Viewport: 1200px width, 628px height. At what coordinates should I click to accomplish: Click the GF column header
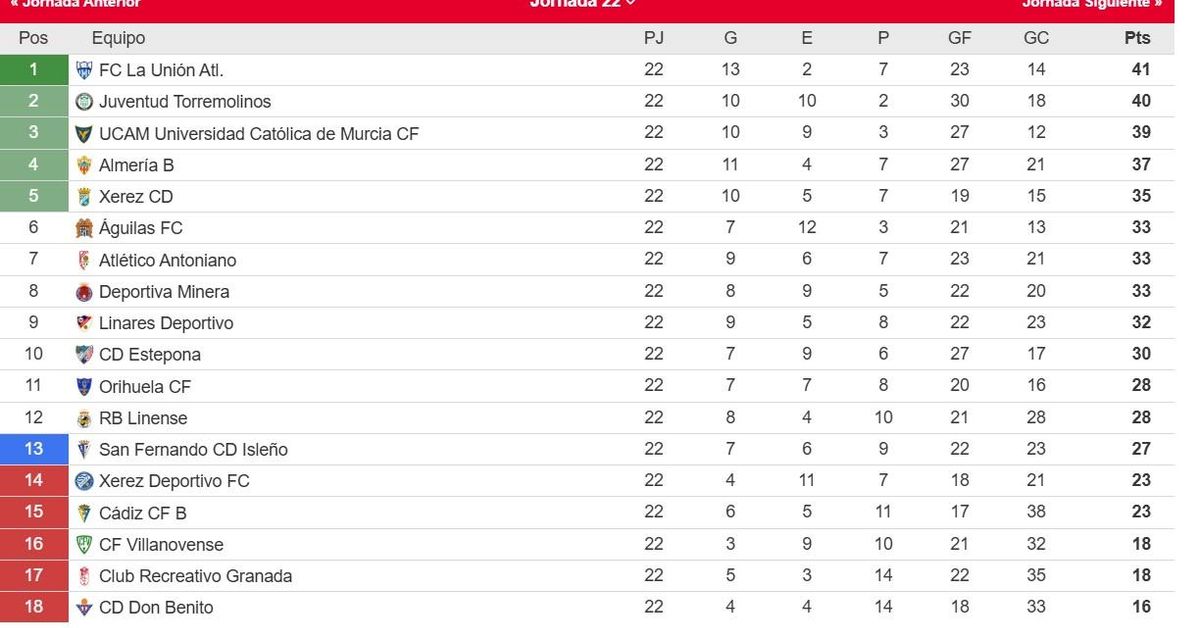click(959, 38)
